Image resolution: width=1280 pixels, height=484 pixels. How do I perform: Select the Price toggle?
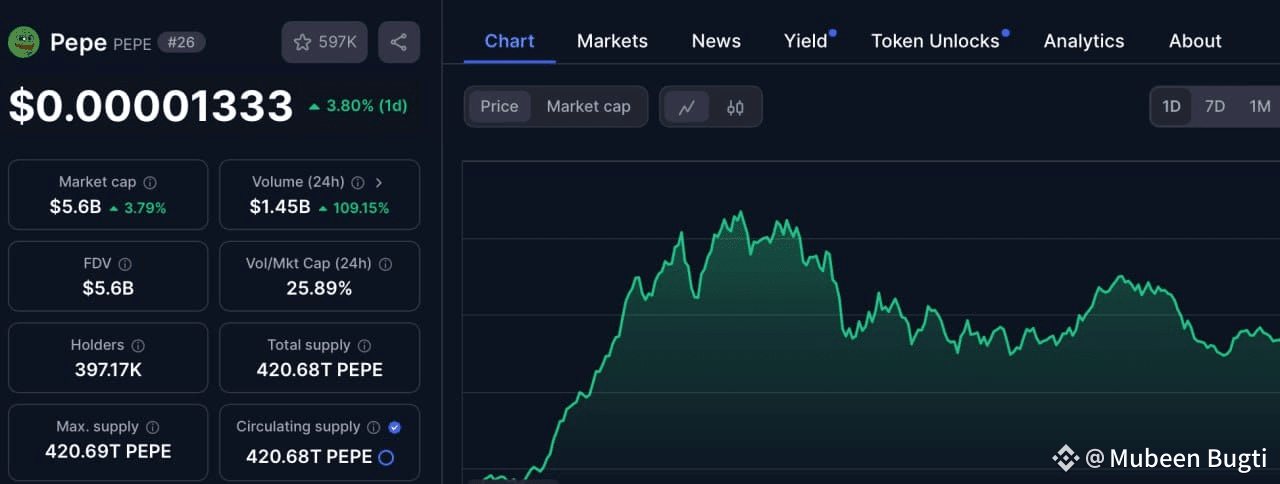click(499, 107)
